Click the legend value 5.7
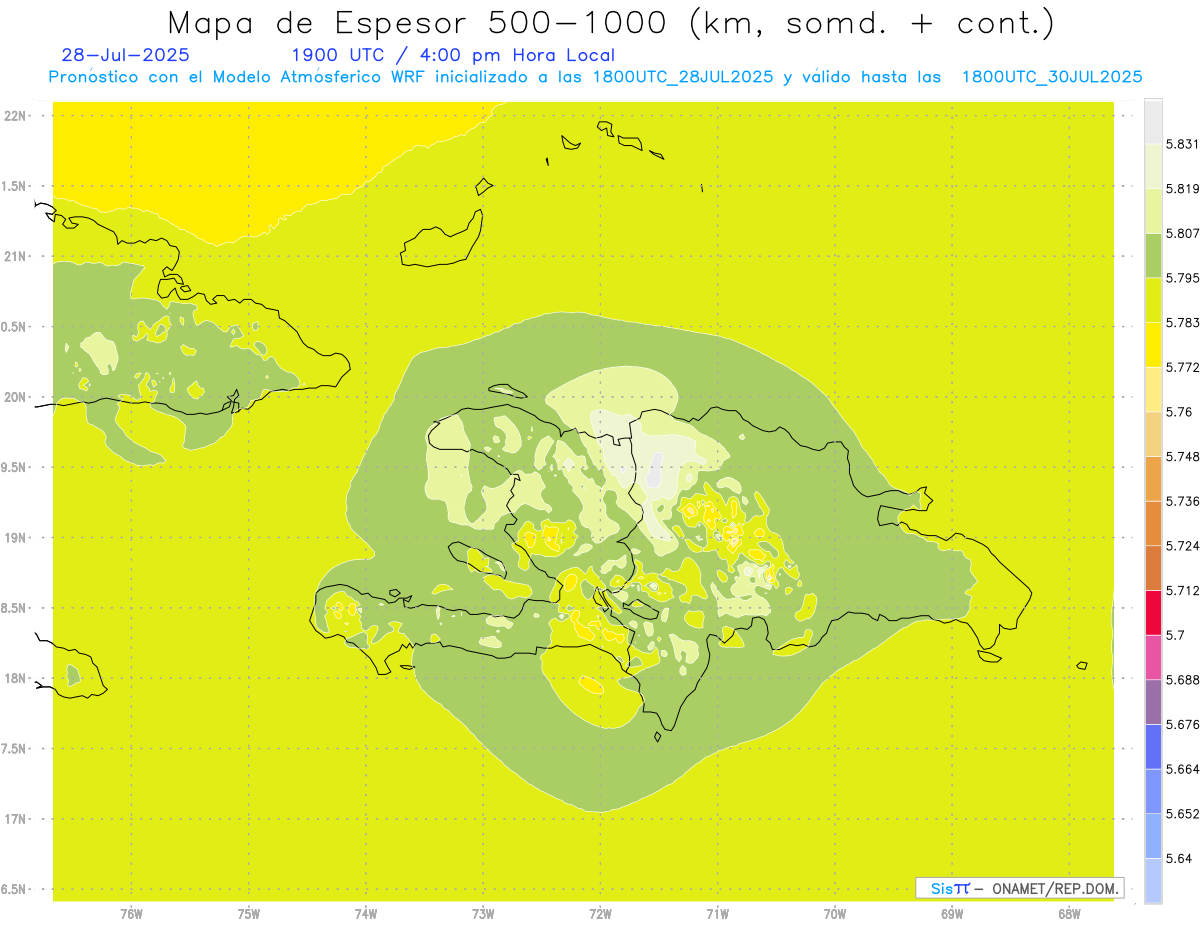 tap(1175, 635)
